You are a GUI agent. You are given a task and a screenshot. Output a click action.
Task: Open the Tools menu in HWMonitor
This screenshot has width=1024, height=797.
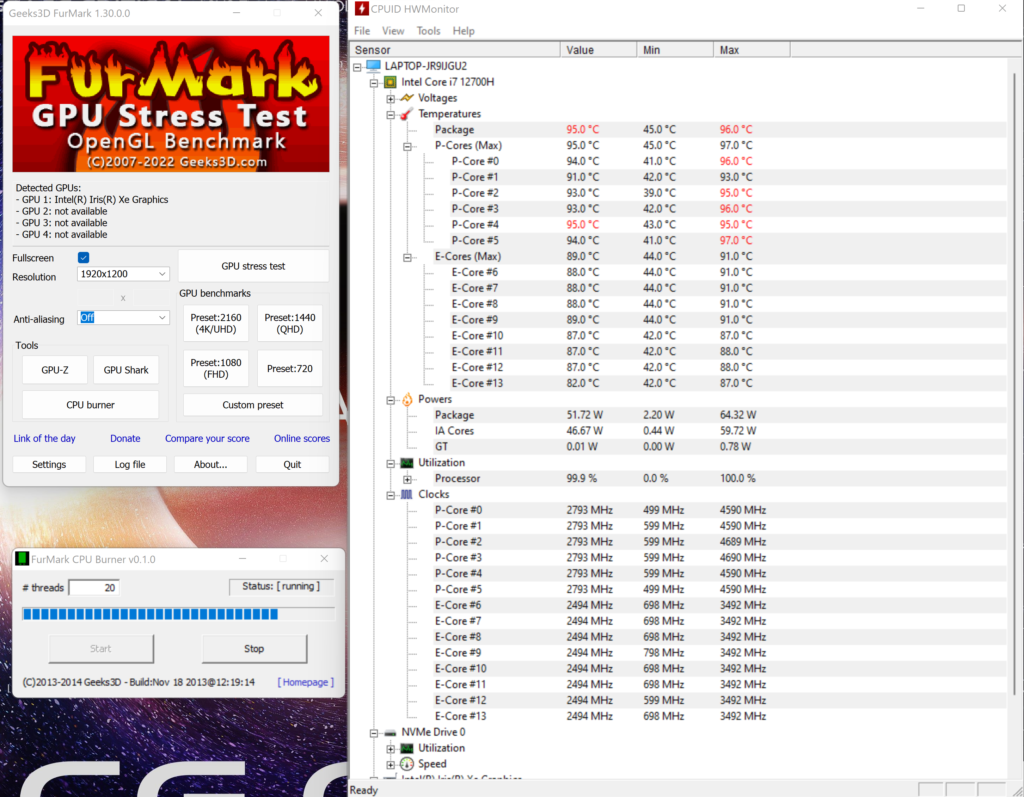(x=428, y=30)
